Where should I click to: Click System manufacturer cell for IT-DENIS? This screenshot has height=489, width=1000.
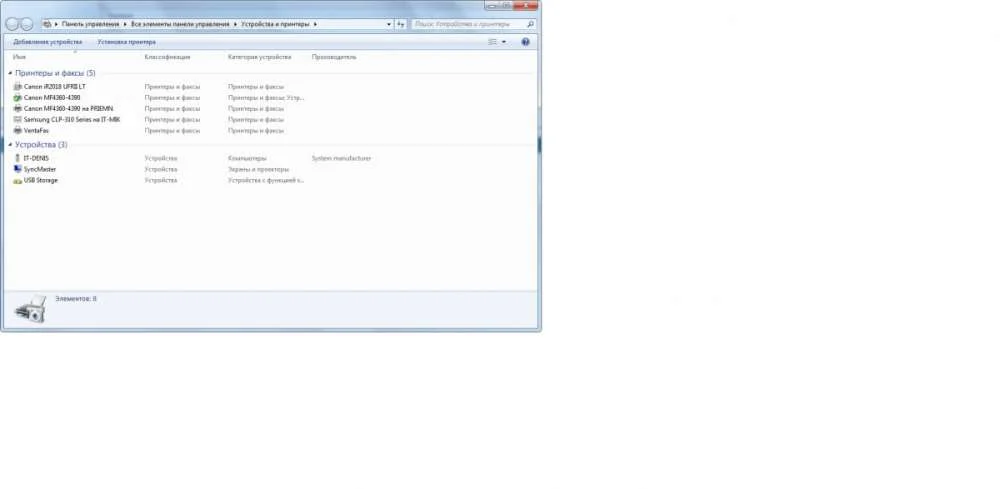[x=341, y=158]
